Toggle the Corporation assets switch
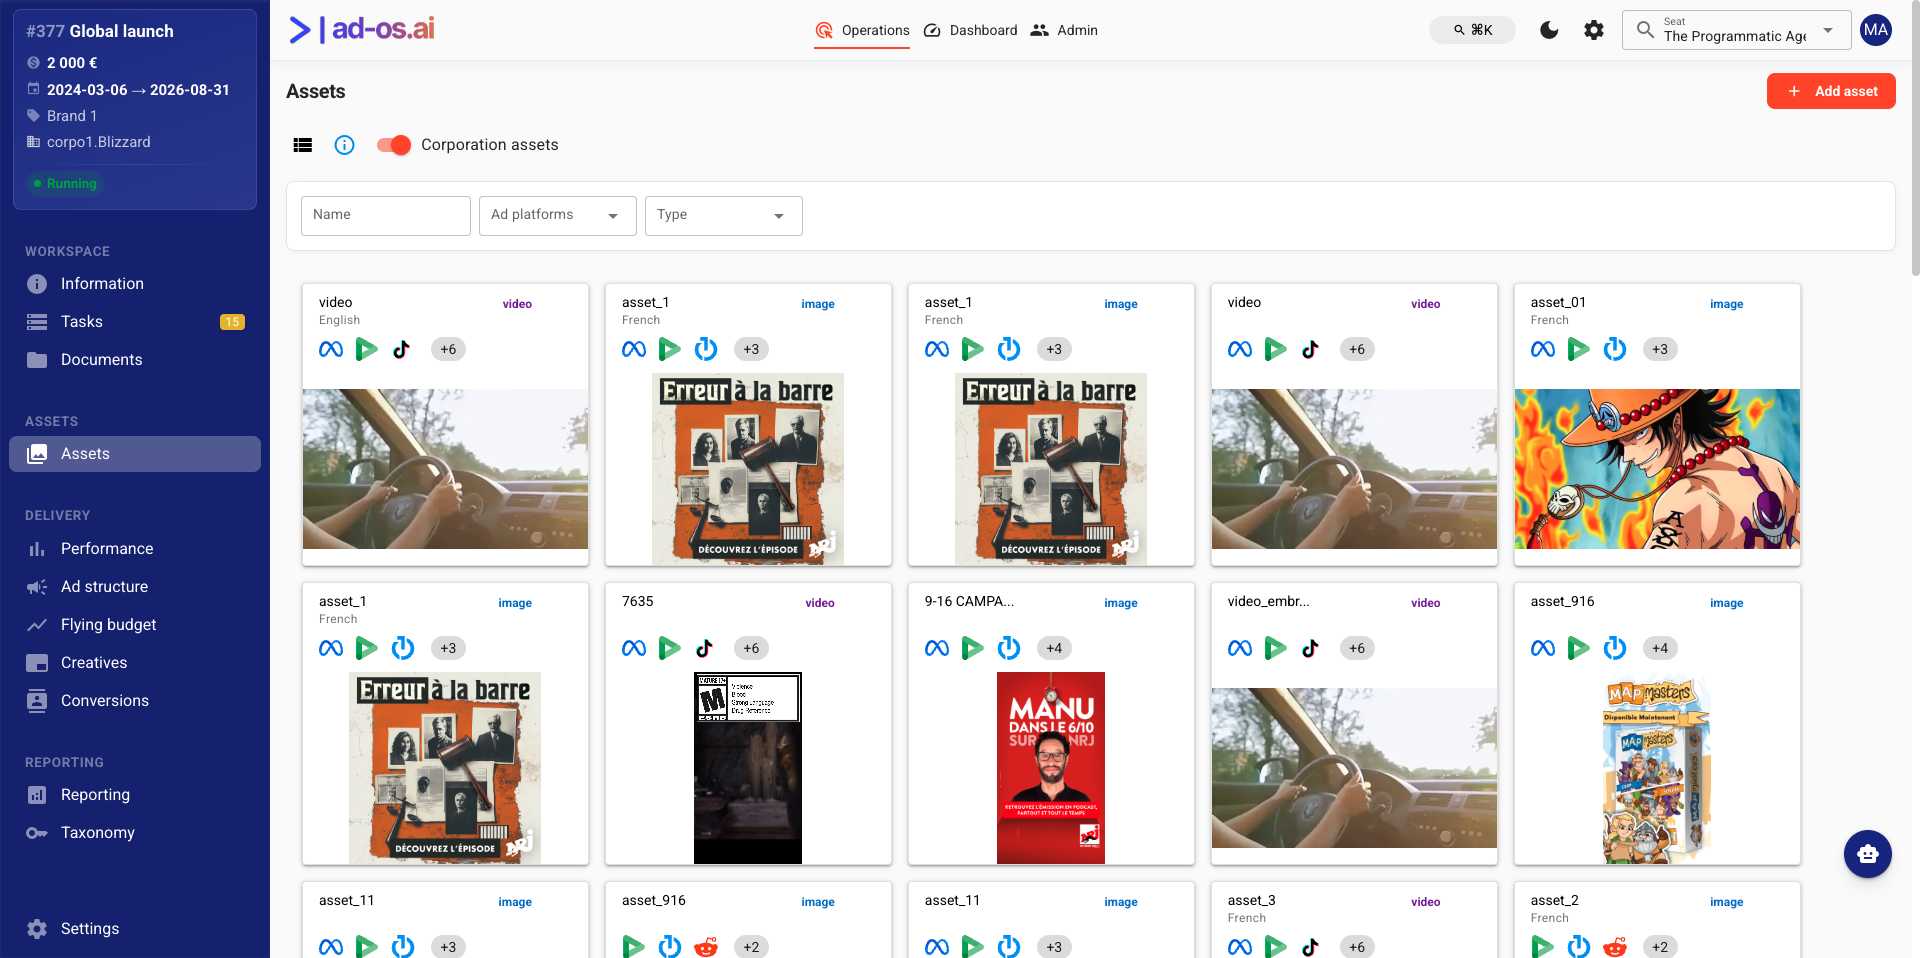The height and width of the screenshot is (958, 1920). tap(394, 145)
